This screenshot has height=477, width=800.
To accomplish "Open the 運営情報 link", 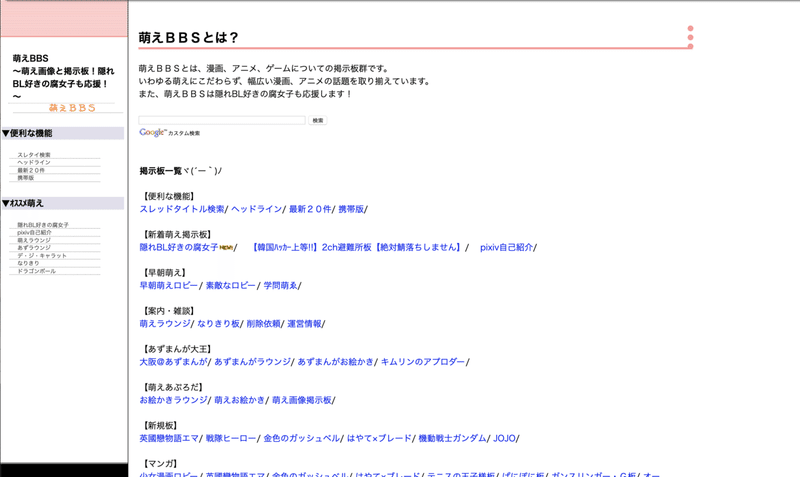I will 304,324.
